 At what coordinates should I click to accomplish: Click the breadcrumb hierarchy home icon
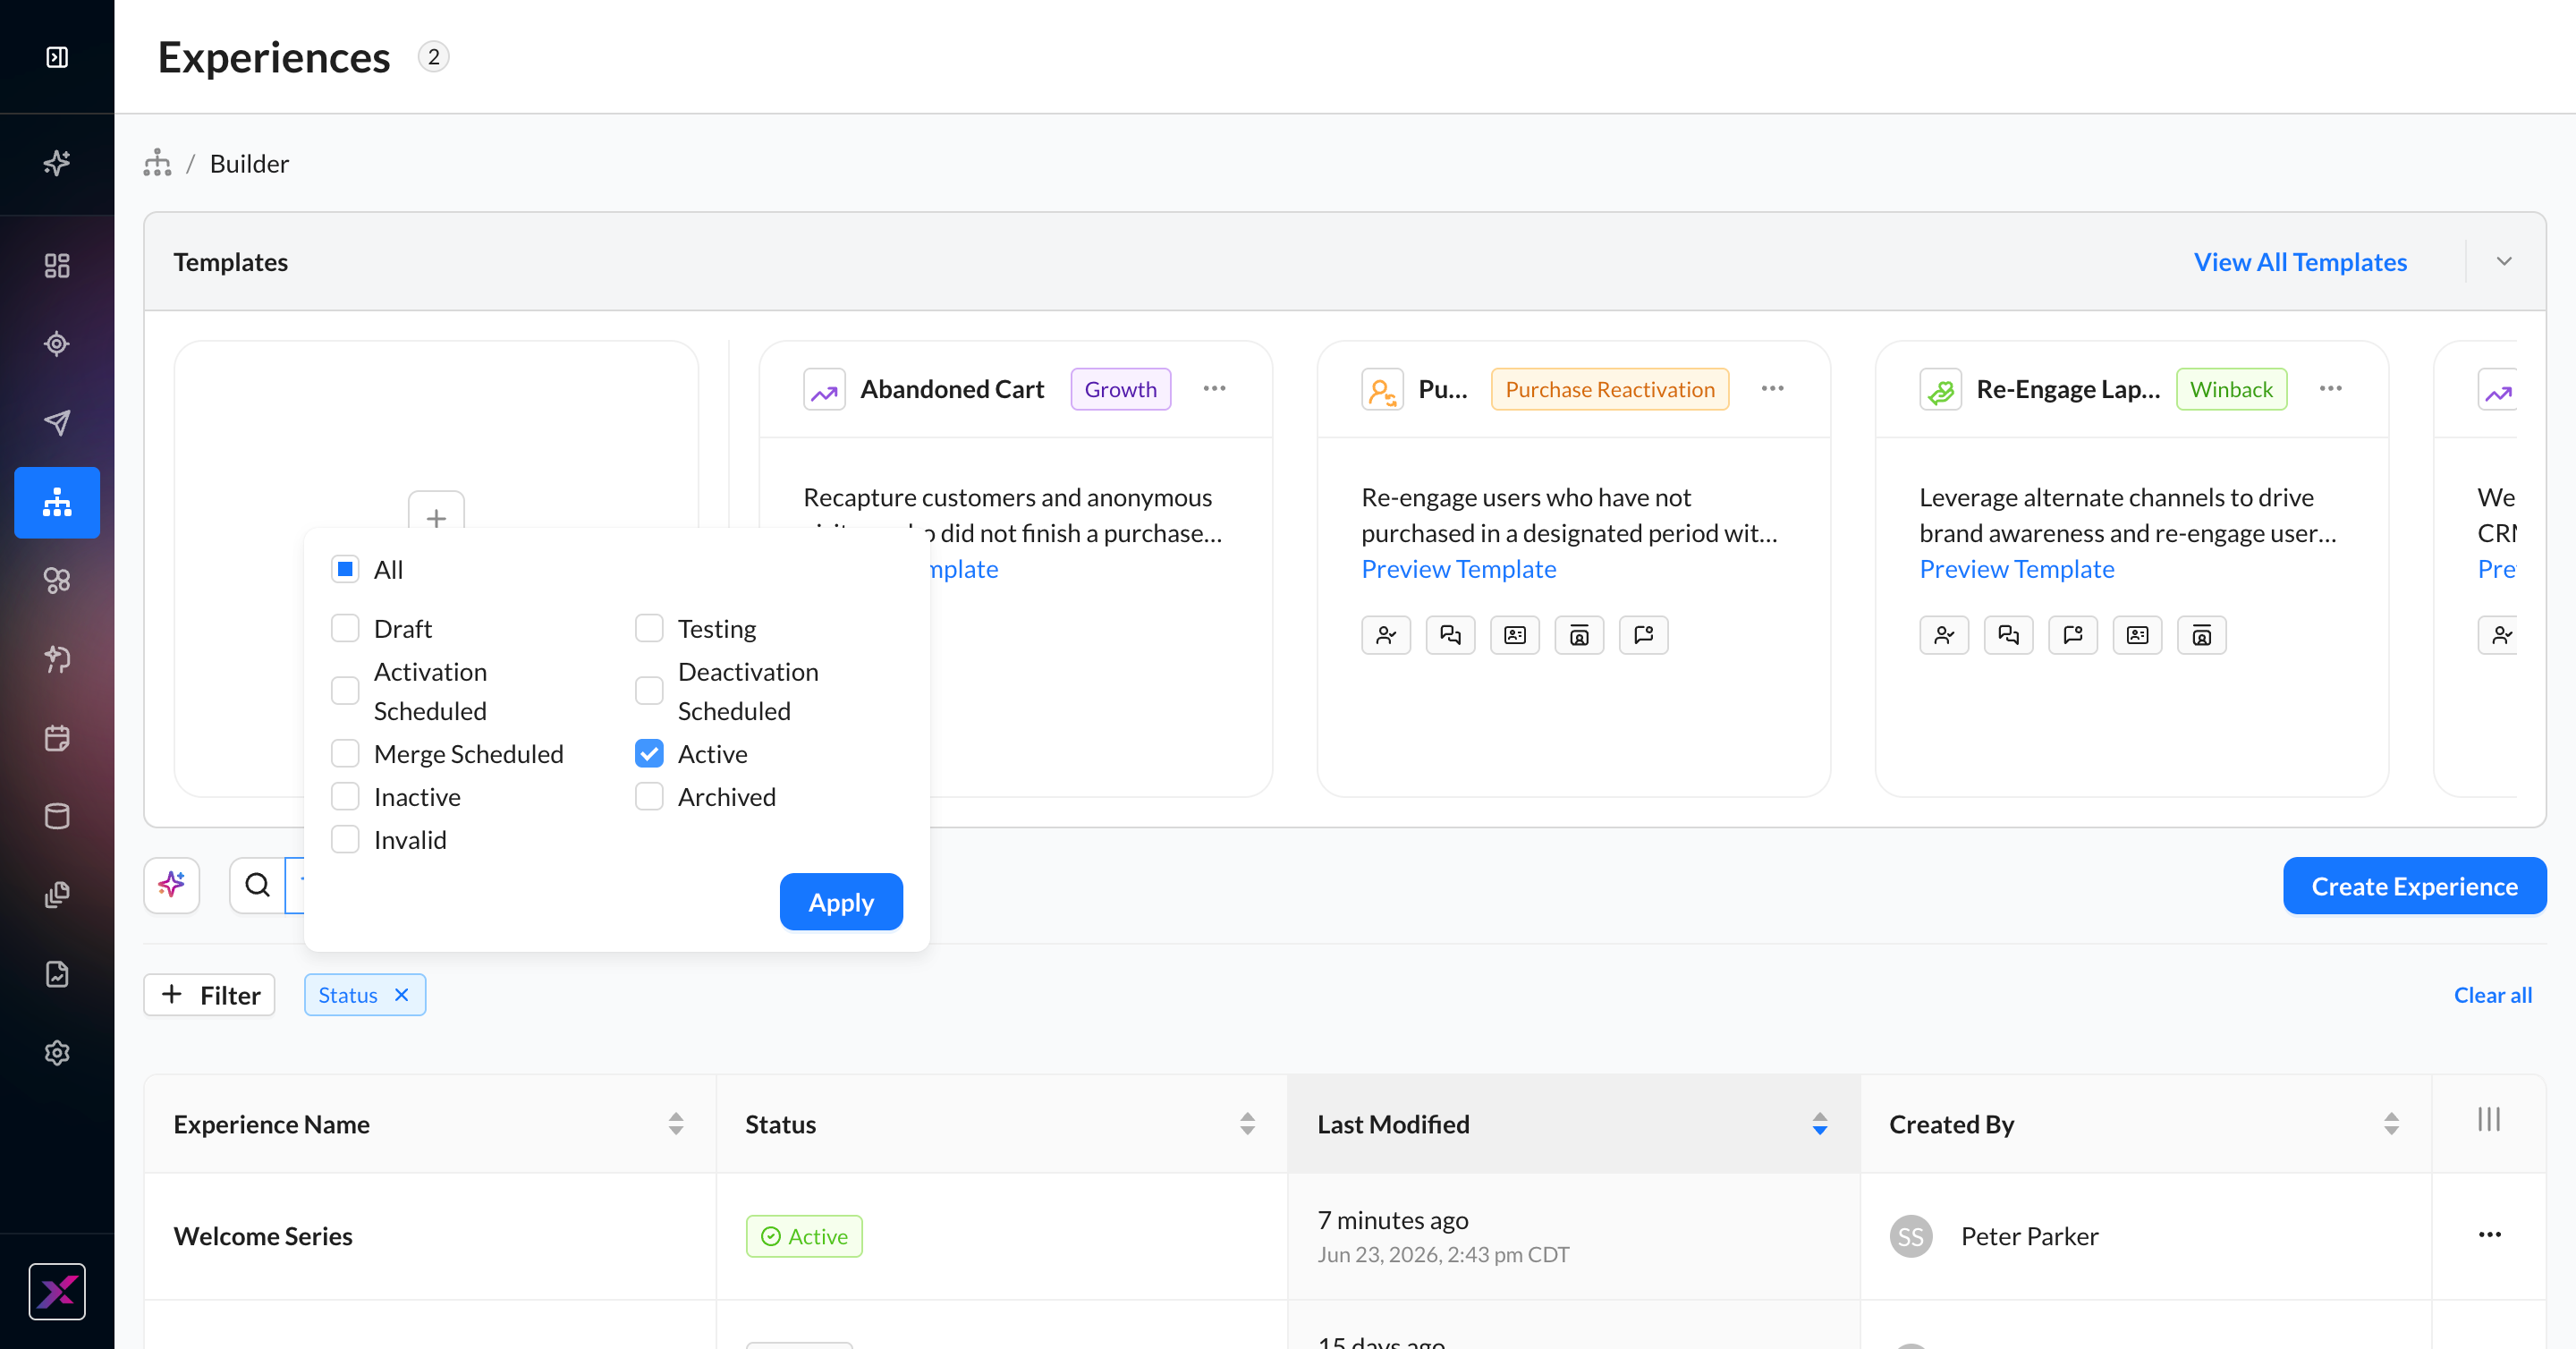[157, 163]
